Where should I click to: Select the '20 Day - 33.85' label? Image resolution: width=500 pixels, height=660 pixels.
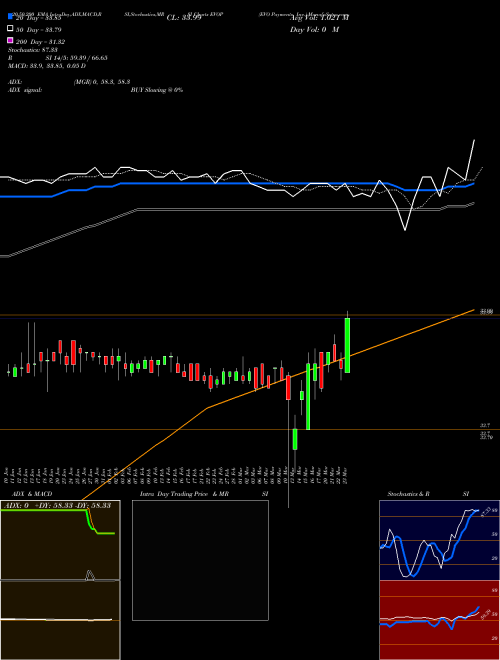point(39,18)
